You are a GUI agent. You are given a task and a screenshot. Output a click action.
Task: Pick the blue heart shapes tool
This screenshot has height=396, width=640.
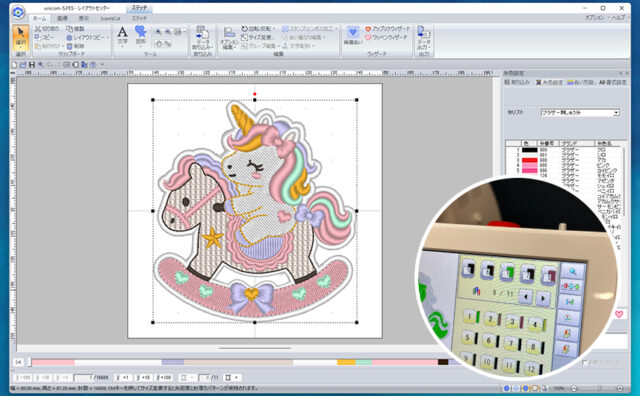click(141, 36)
